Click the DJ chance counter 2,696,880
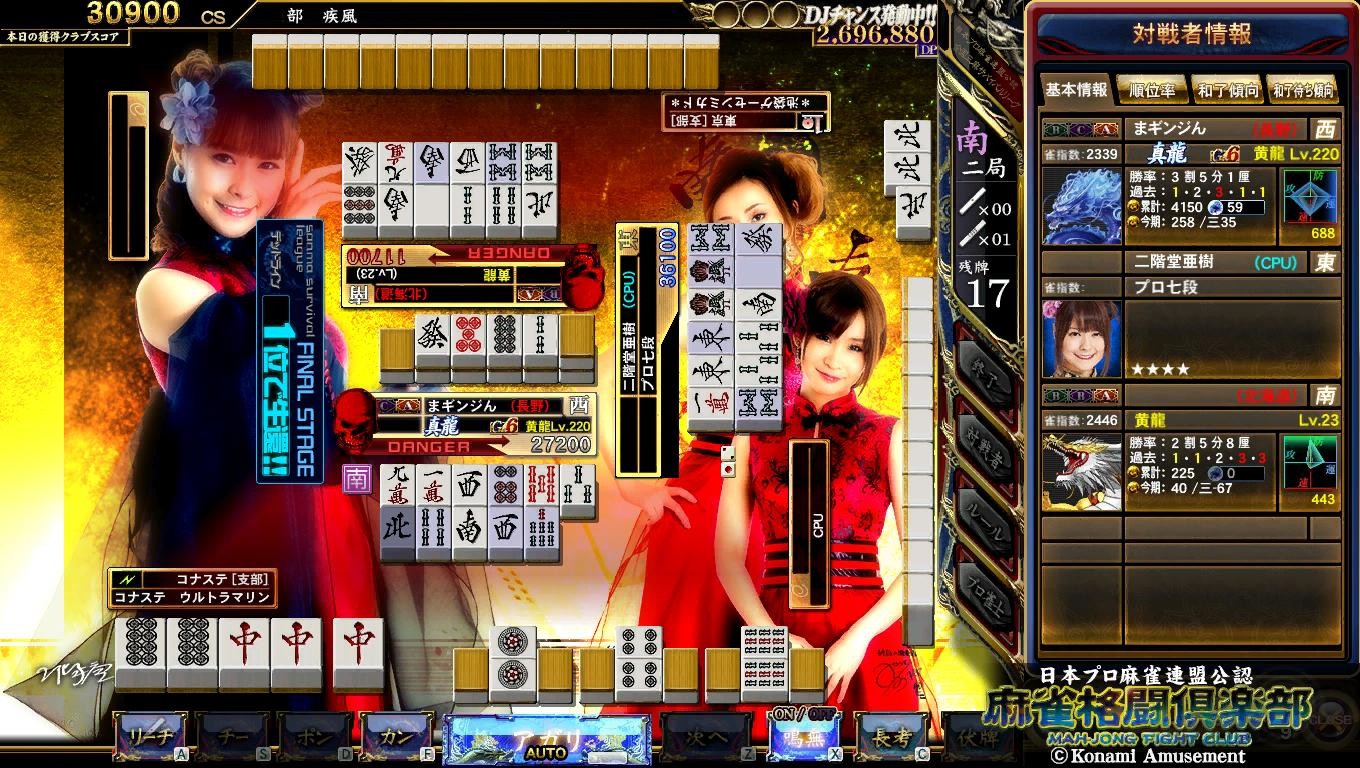The height and width of the screenshot is (768, 1360). [875, 35]
